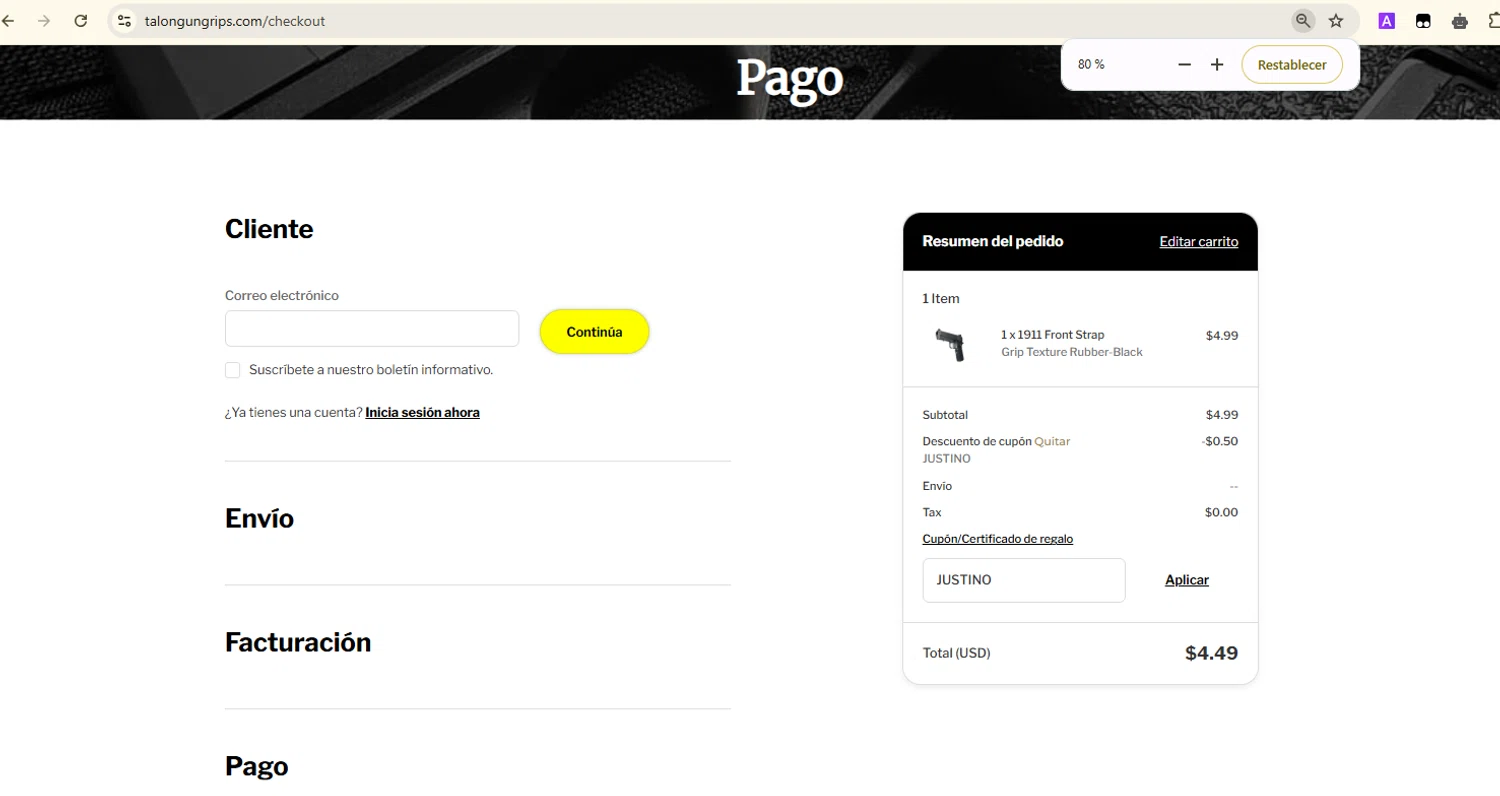Click the large Pago banner title
The image size is (1500, 796).
tap(790, 78)
